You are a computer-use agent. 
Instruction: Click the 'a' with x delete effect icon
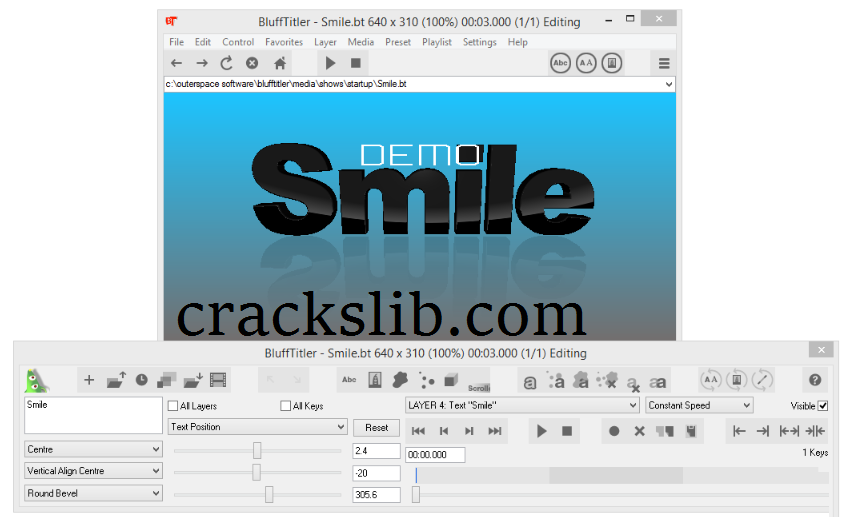633,384
